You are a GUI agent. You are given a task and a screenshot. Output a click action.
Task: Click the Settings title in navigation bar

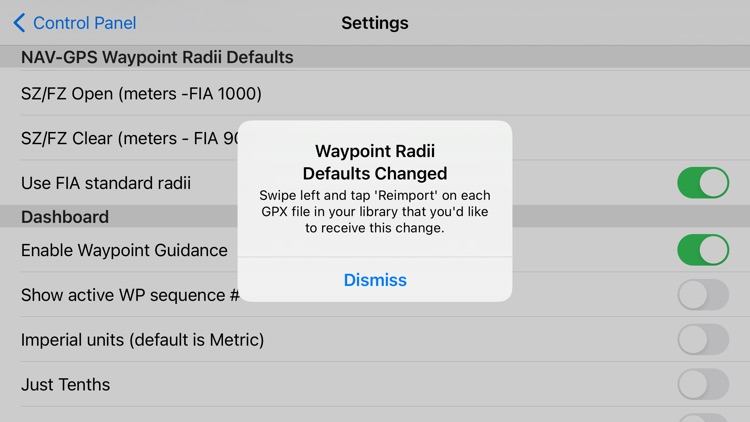point(375,23)
